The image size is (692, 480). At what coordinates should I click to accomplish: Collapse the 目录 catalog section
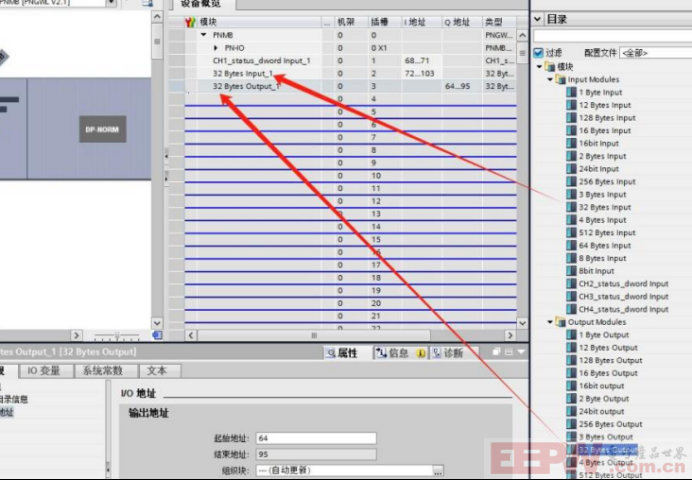537,19
